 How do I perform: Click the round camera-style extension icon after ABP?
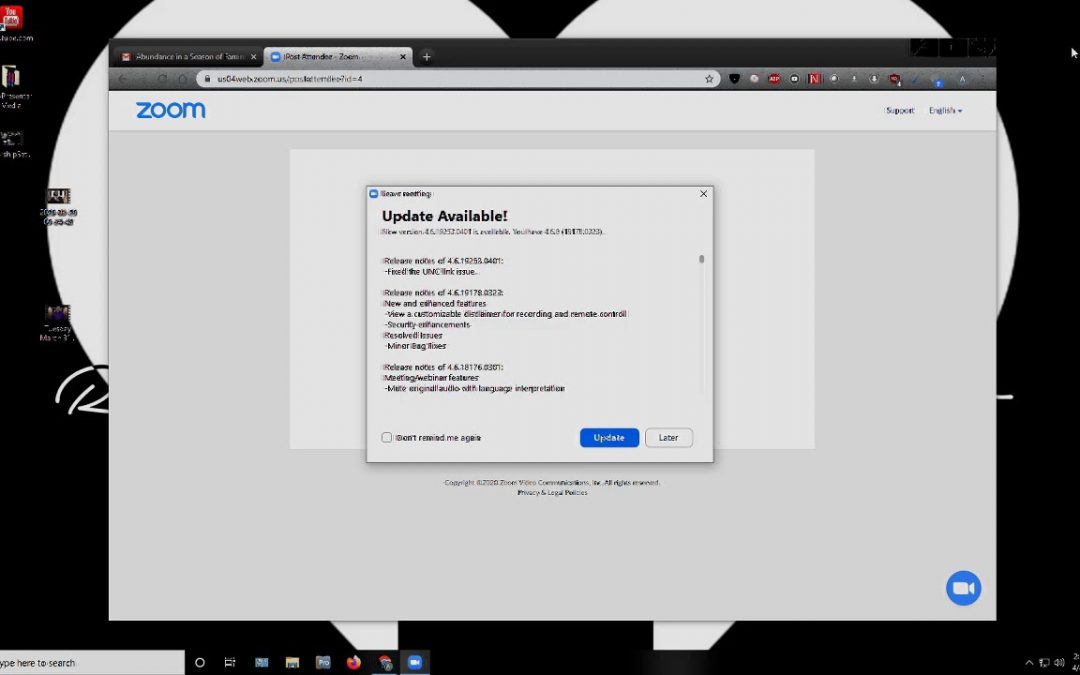click(x=794, y=79)
